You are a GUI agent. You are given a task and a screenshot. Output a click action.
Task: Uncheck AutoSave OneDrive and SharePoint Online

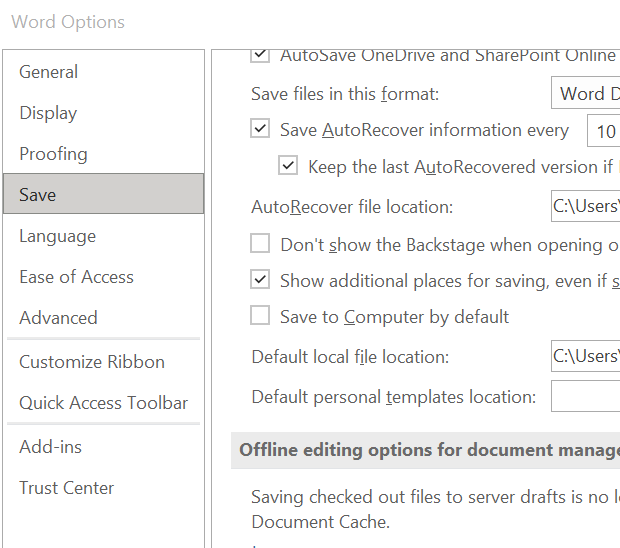pos(260,55)
